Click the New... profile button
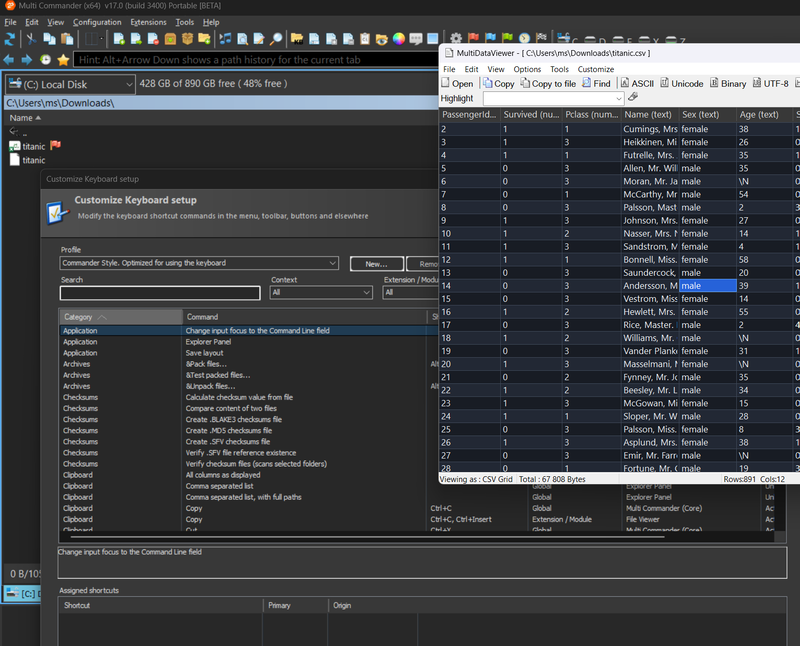800x646 pixels. pyautogui.click(x=377, y=264)
